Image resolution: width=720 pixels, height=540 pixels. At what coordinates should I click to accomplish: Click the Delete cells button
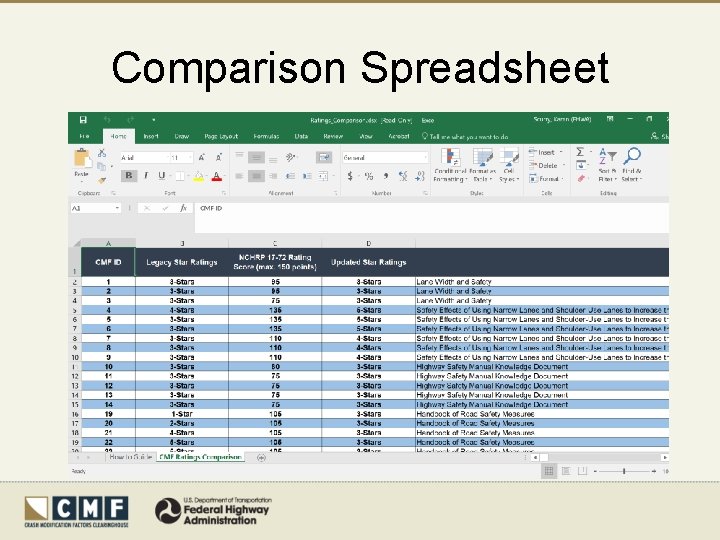click(546, 165)
